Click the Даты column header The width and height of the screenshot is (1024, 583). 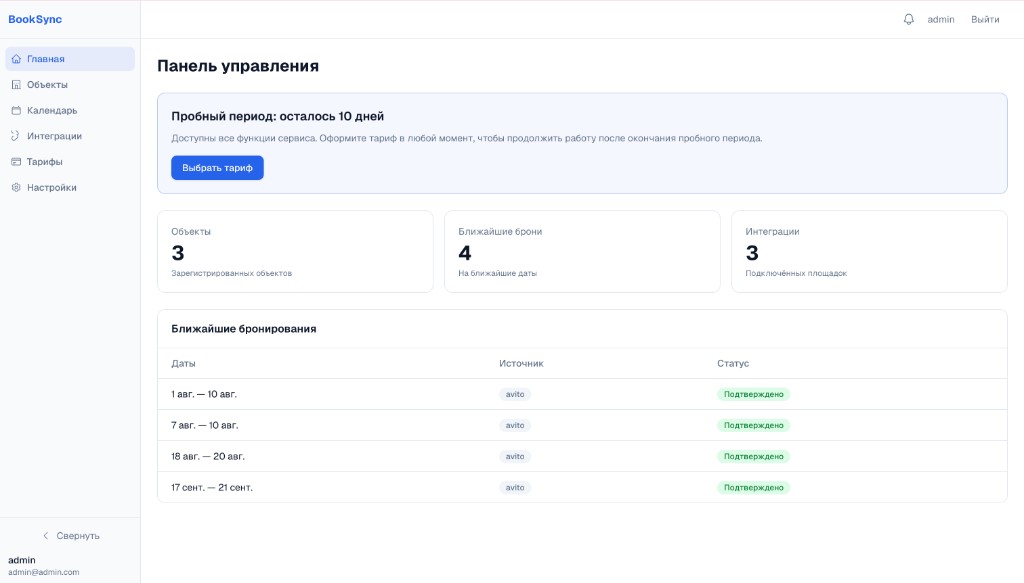click(184, 363)
